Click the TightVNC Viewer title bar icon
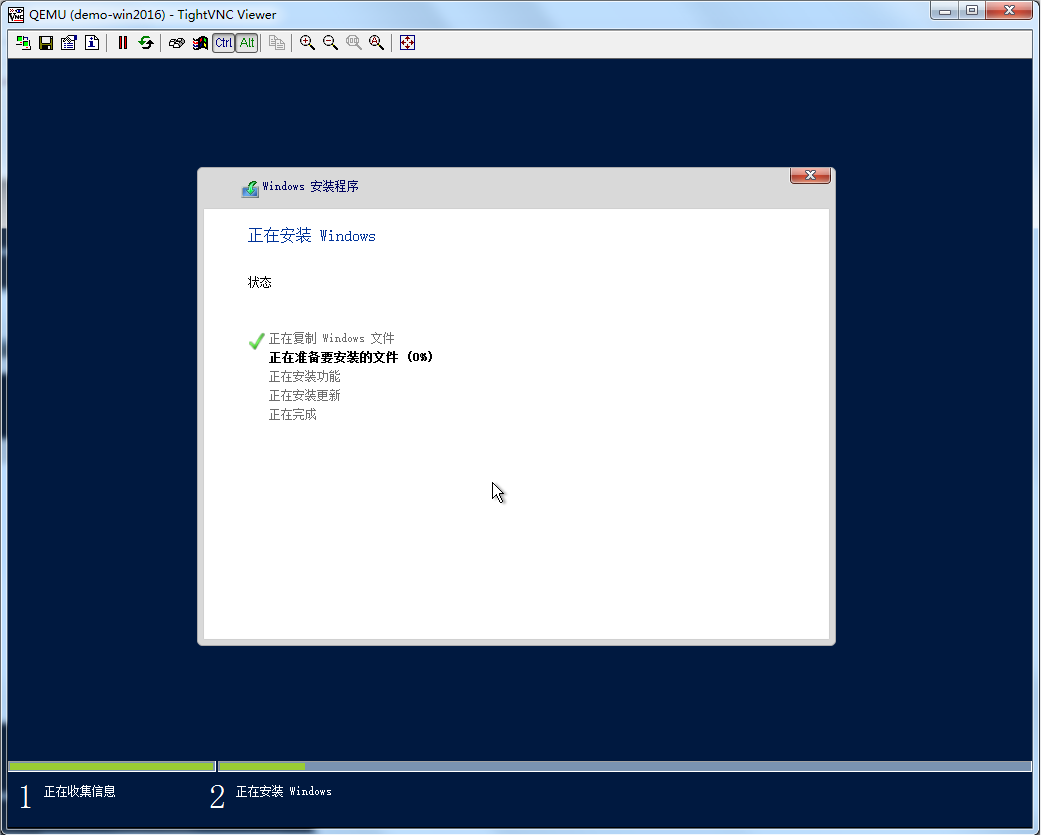 pyautogui.click(x=16, y=14)
